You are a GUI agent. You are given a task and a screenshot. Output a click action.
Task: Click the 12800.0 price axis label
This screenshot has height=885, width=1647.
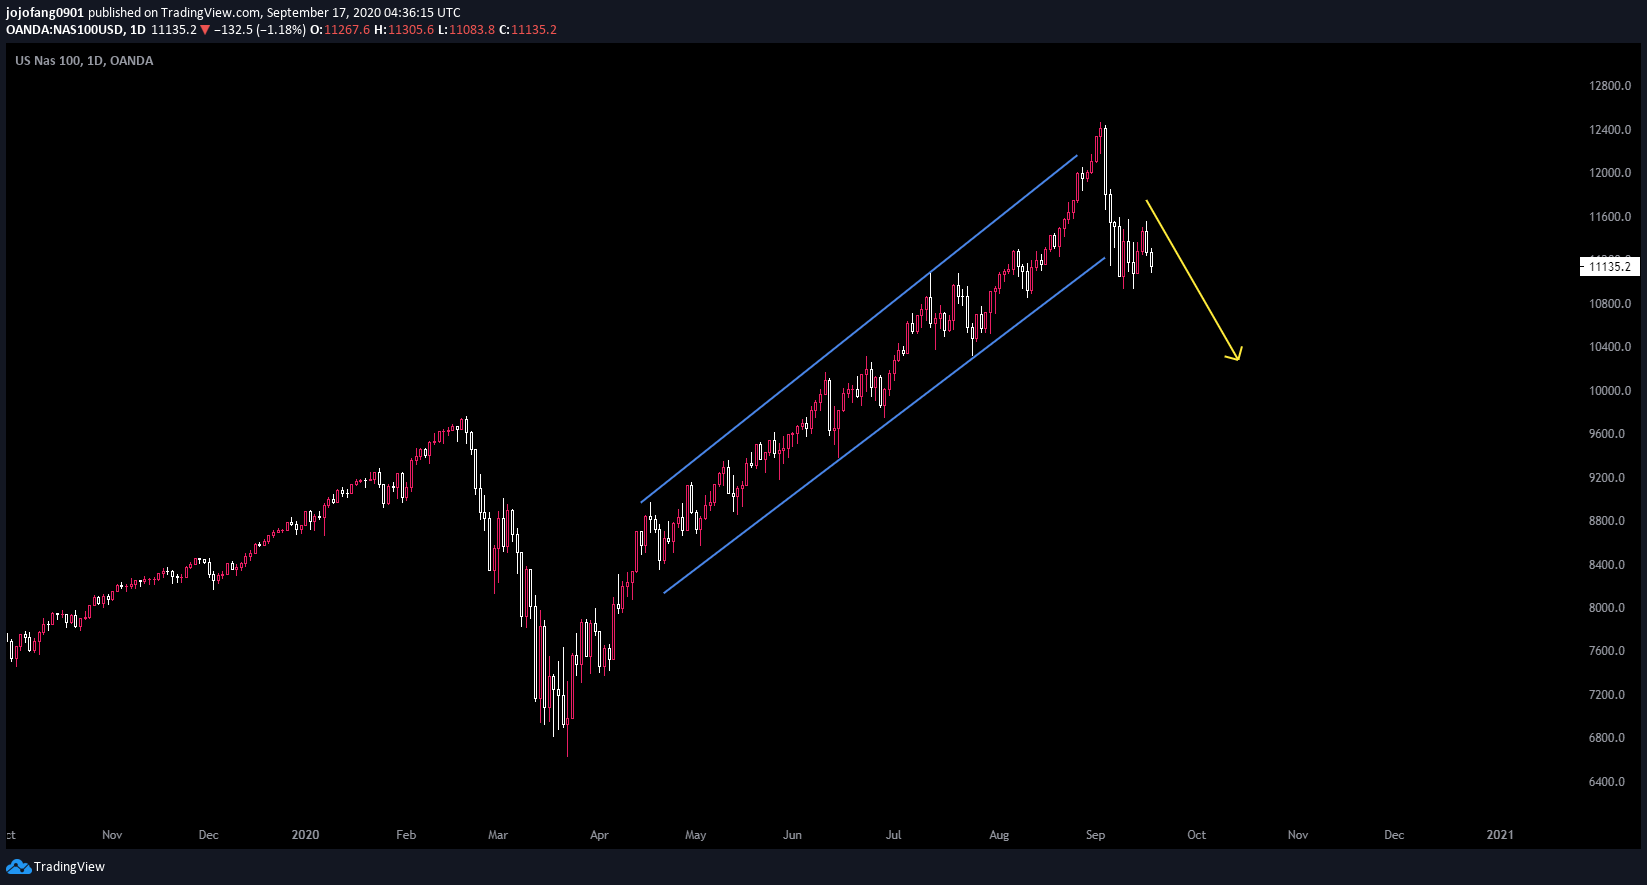point(1610,86)
